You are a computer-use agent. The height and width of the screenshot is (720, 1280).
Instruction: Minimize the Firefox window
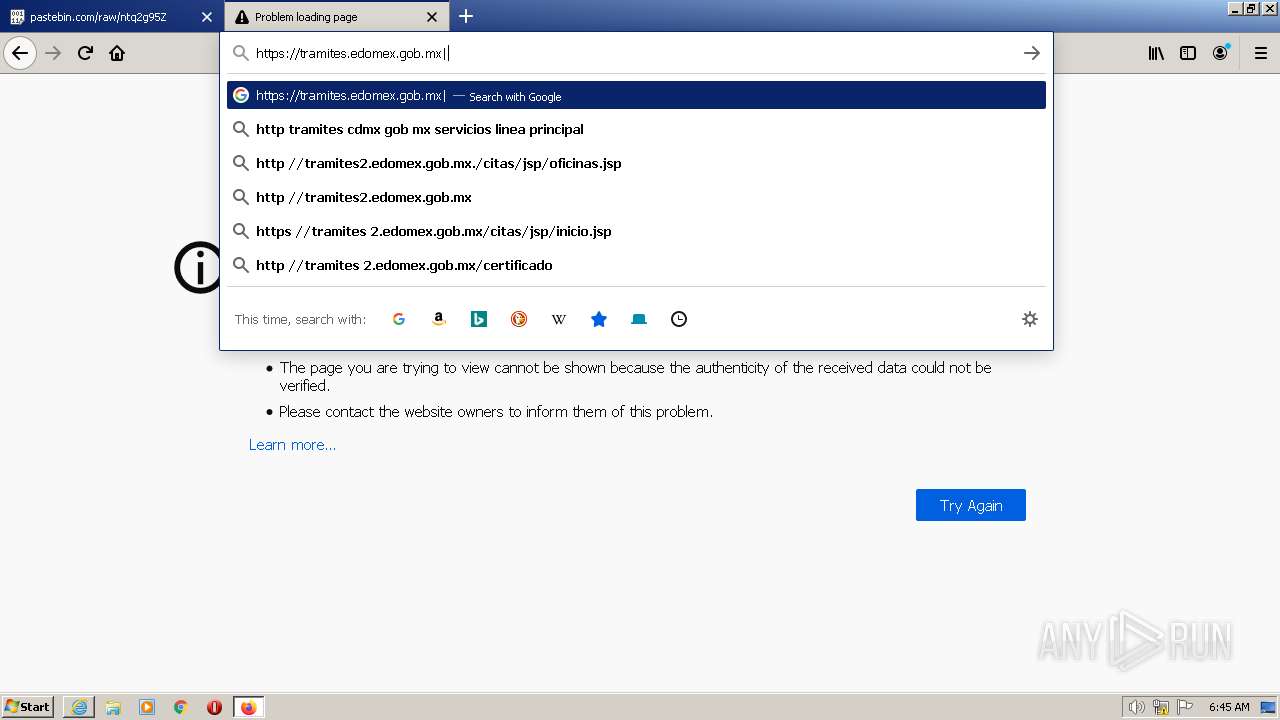point(1235,8)
